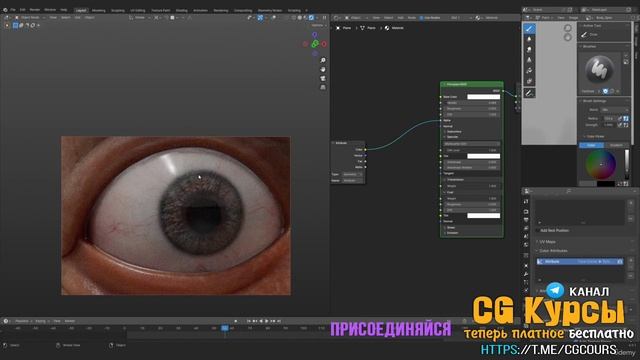Open the viewport Object menu

[89, 18]
